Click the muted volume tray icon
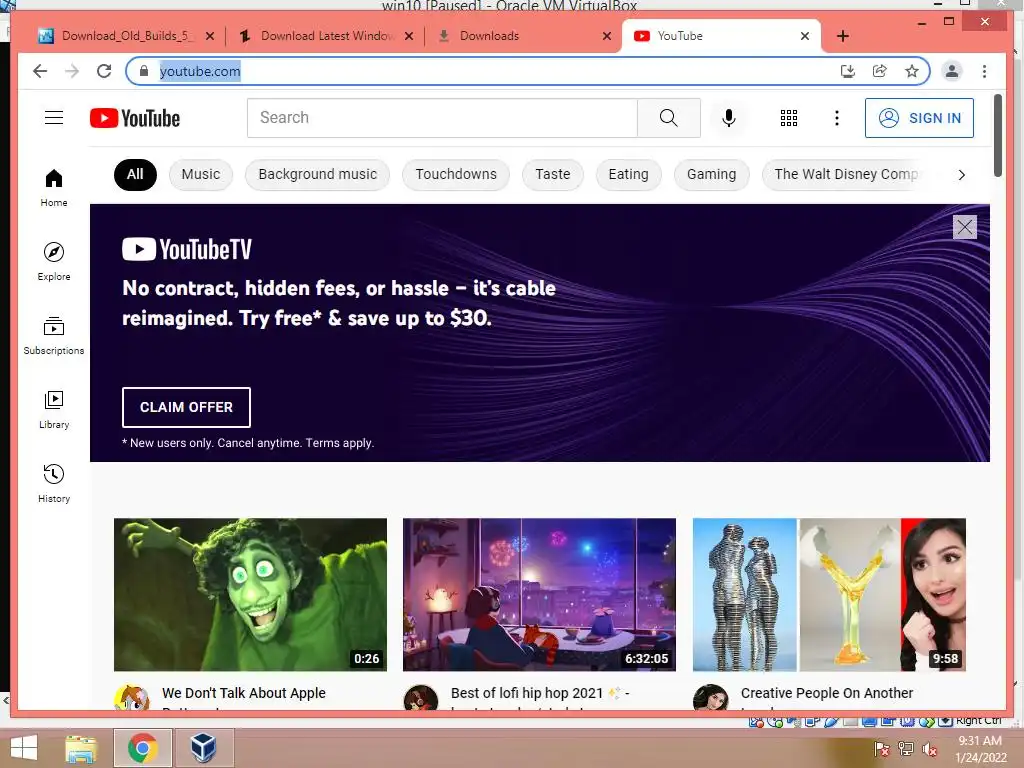 [x=930, y=750]
